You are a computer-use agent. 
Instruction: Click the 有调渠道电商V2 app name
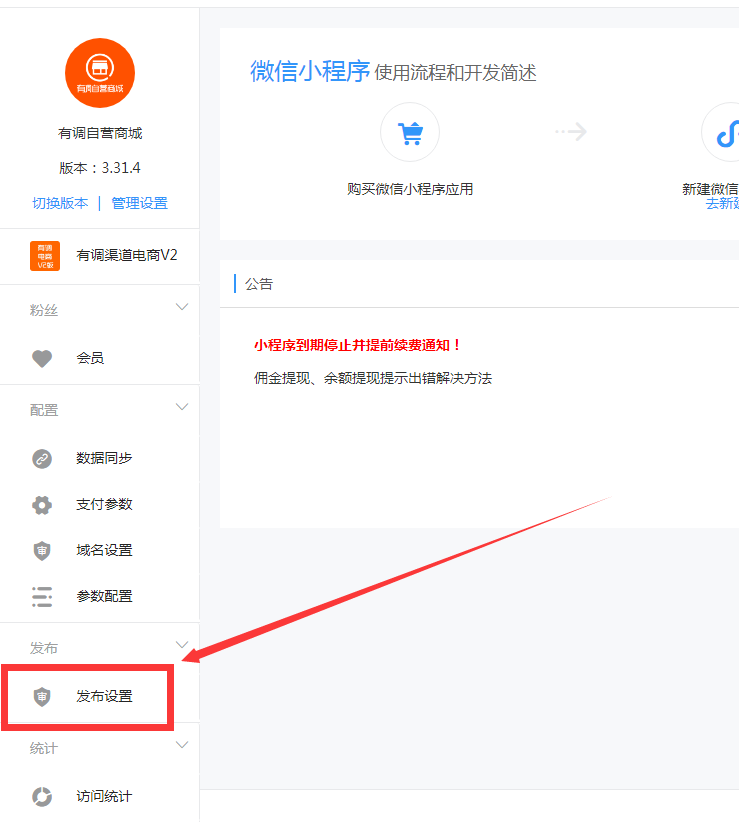[127, 255]
